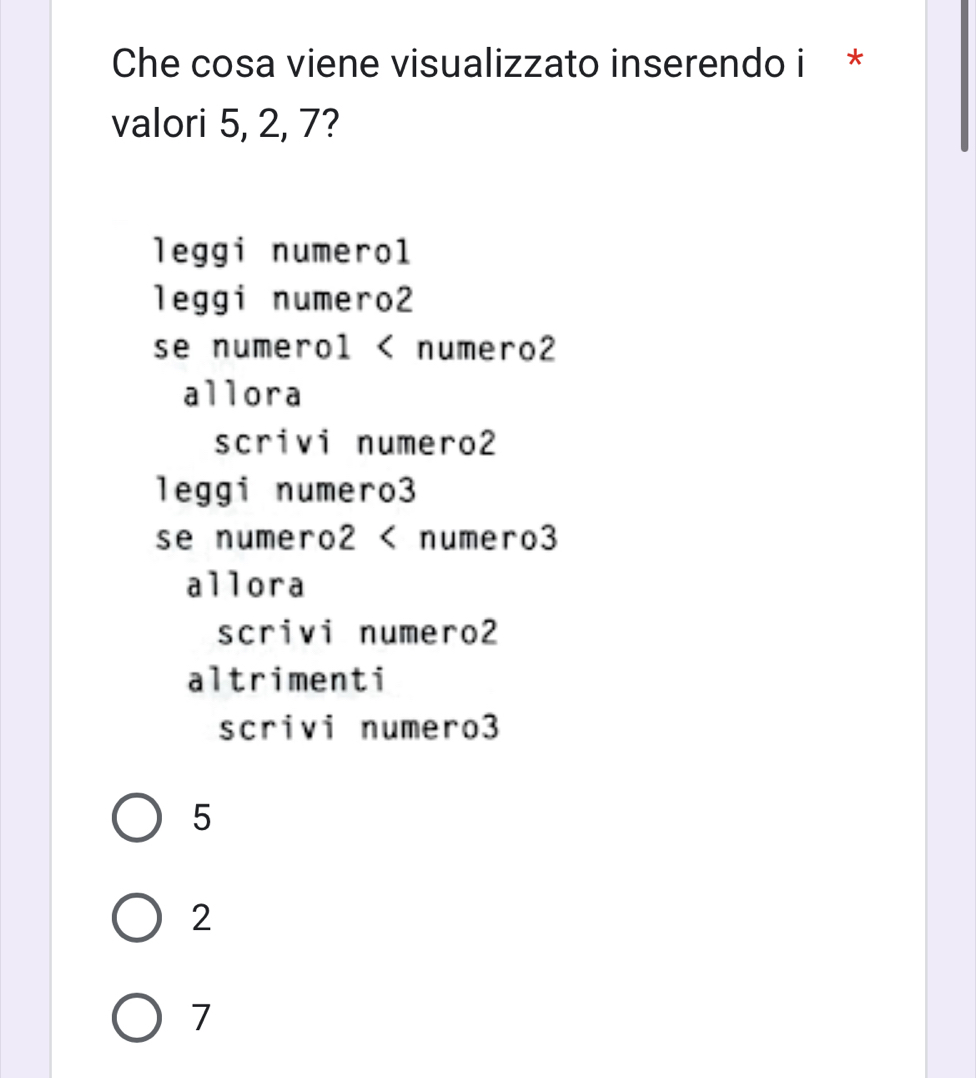The height and width of the screenshot is (1078, 976).
Task: Click the "leggi numero2" code line
Action: point(283,298)
